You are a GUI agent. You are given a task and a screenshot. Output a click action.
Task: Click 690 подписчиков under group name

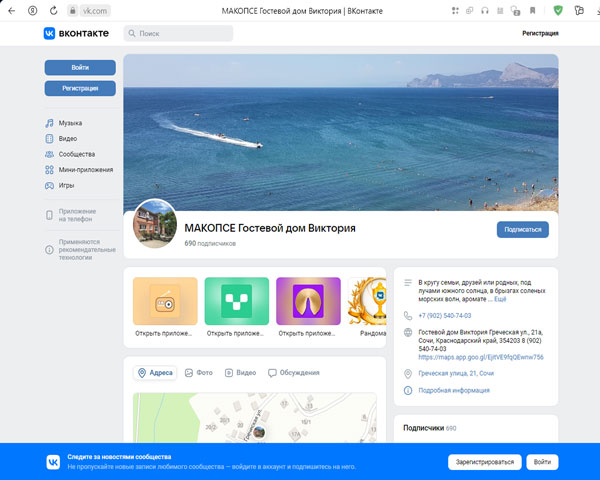[x=210, y=243]
